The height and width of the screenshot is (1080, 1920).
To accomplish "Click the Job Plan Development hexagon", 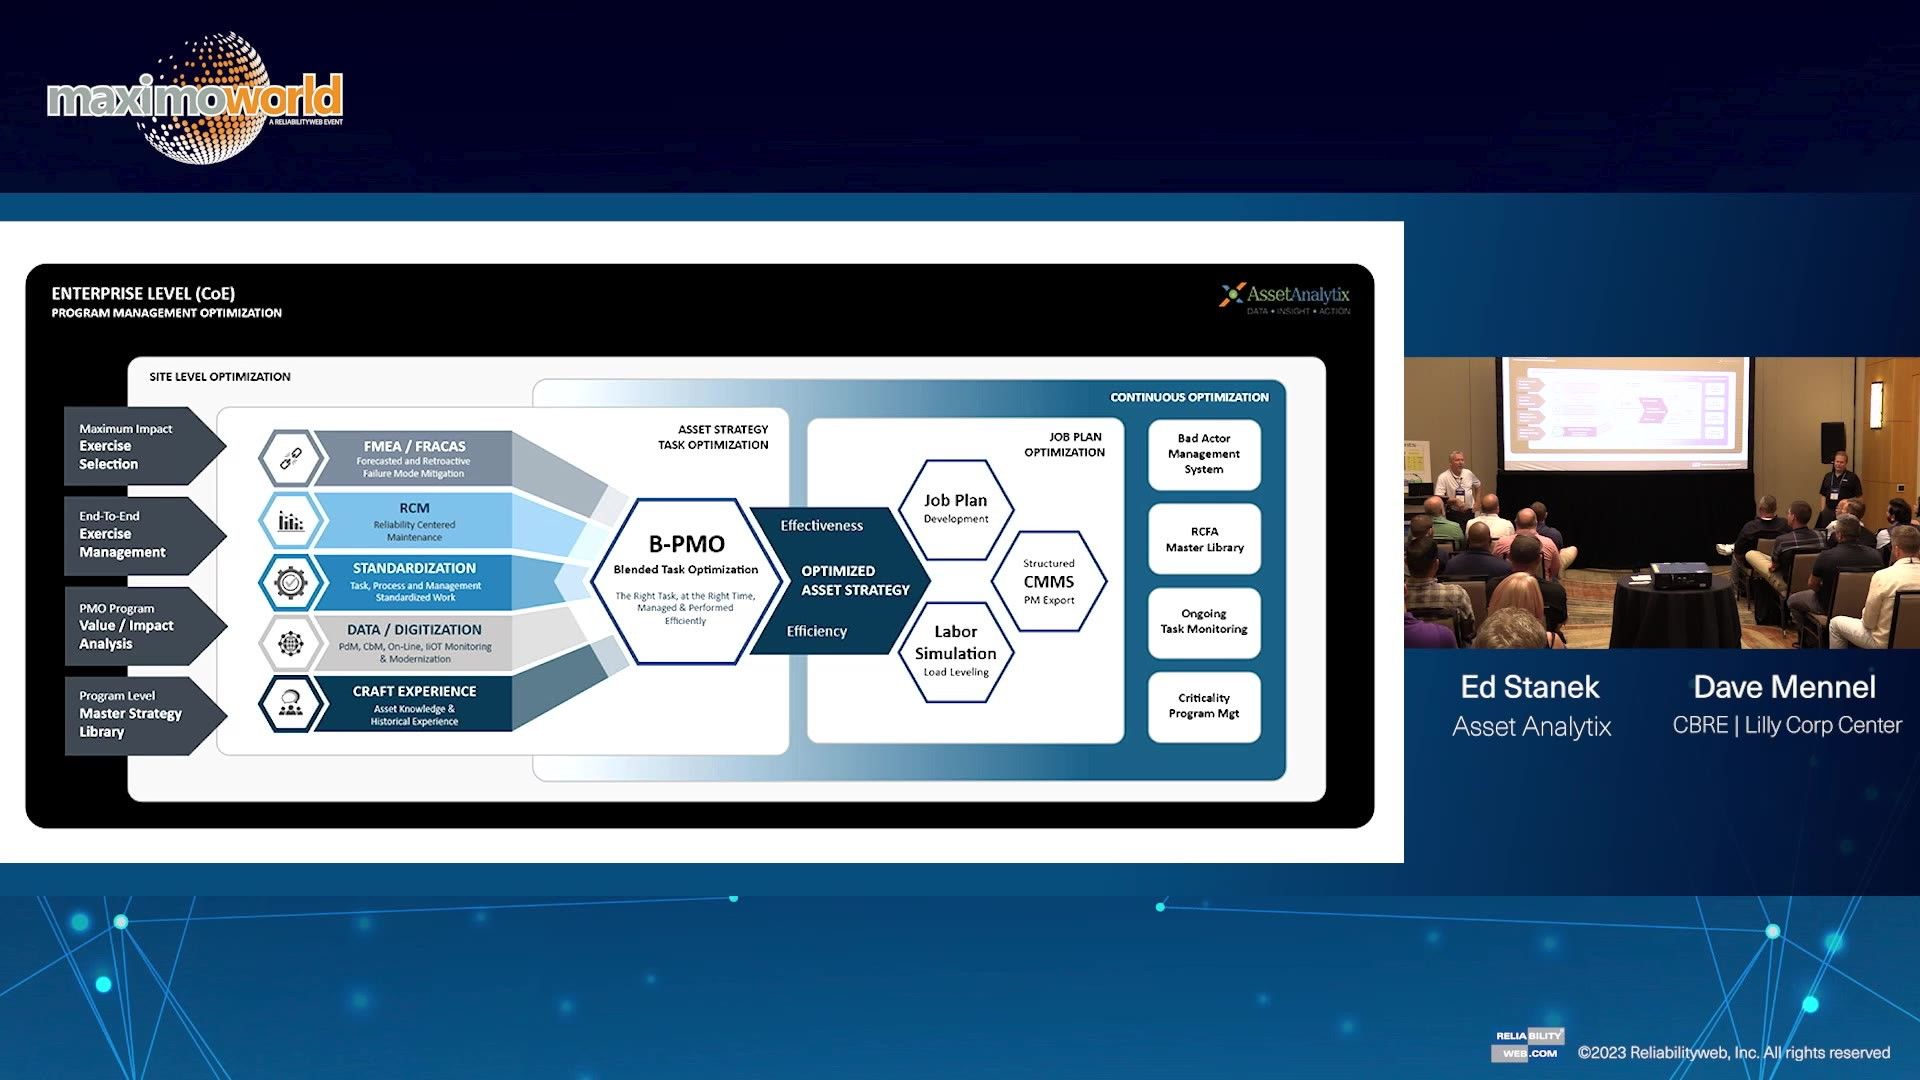I will click(x=955, y=508).
